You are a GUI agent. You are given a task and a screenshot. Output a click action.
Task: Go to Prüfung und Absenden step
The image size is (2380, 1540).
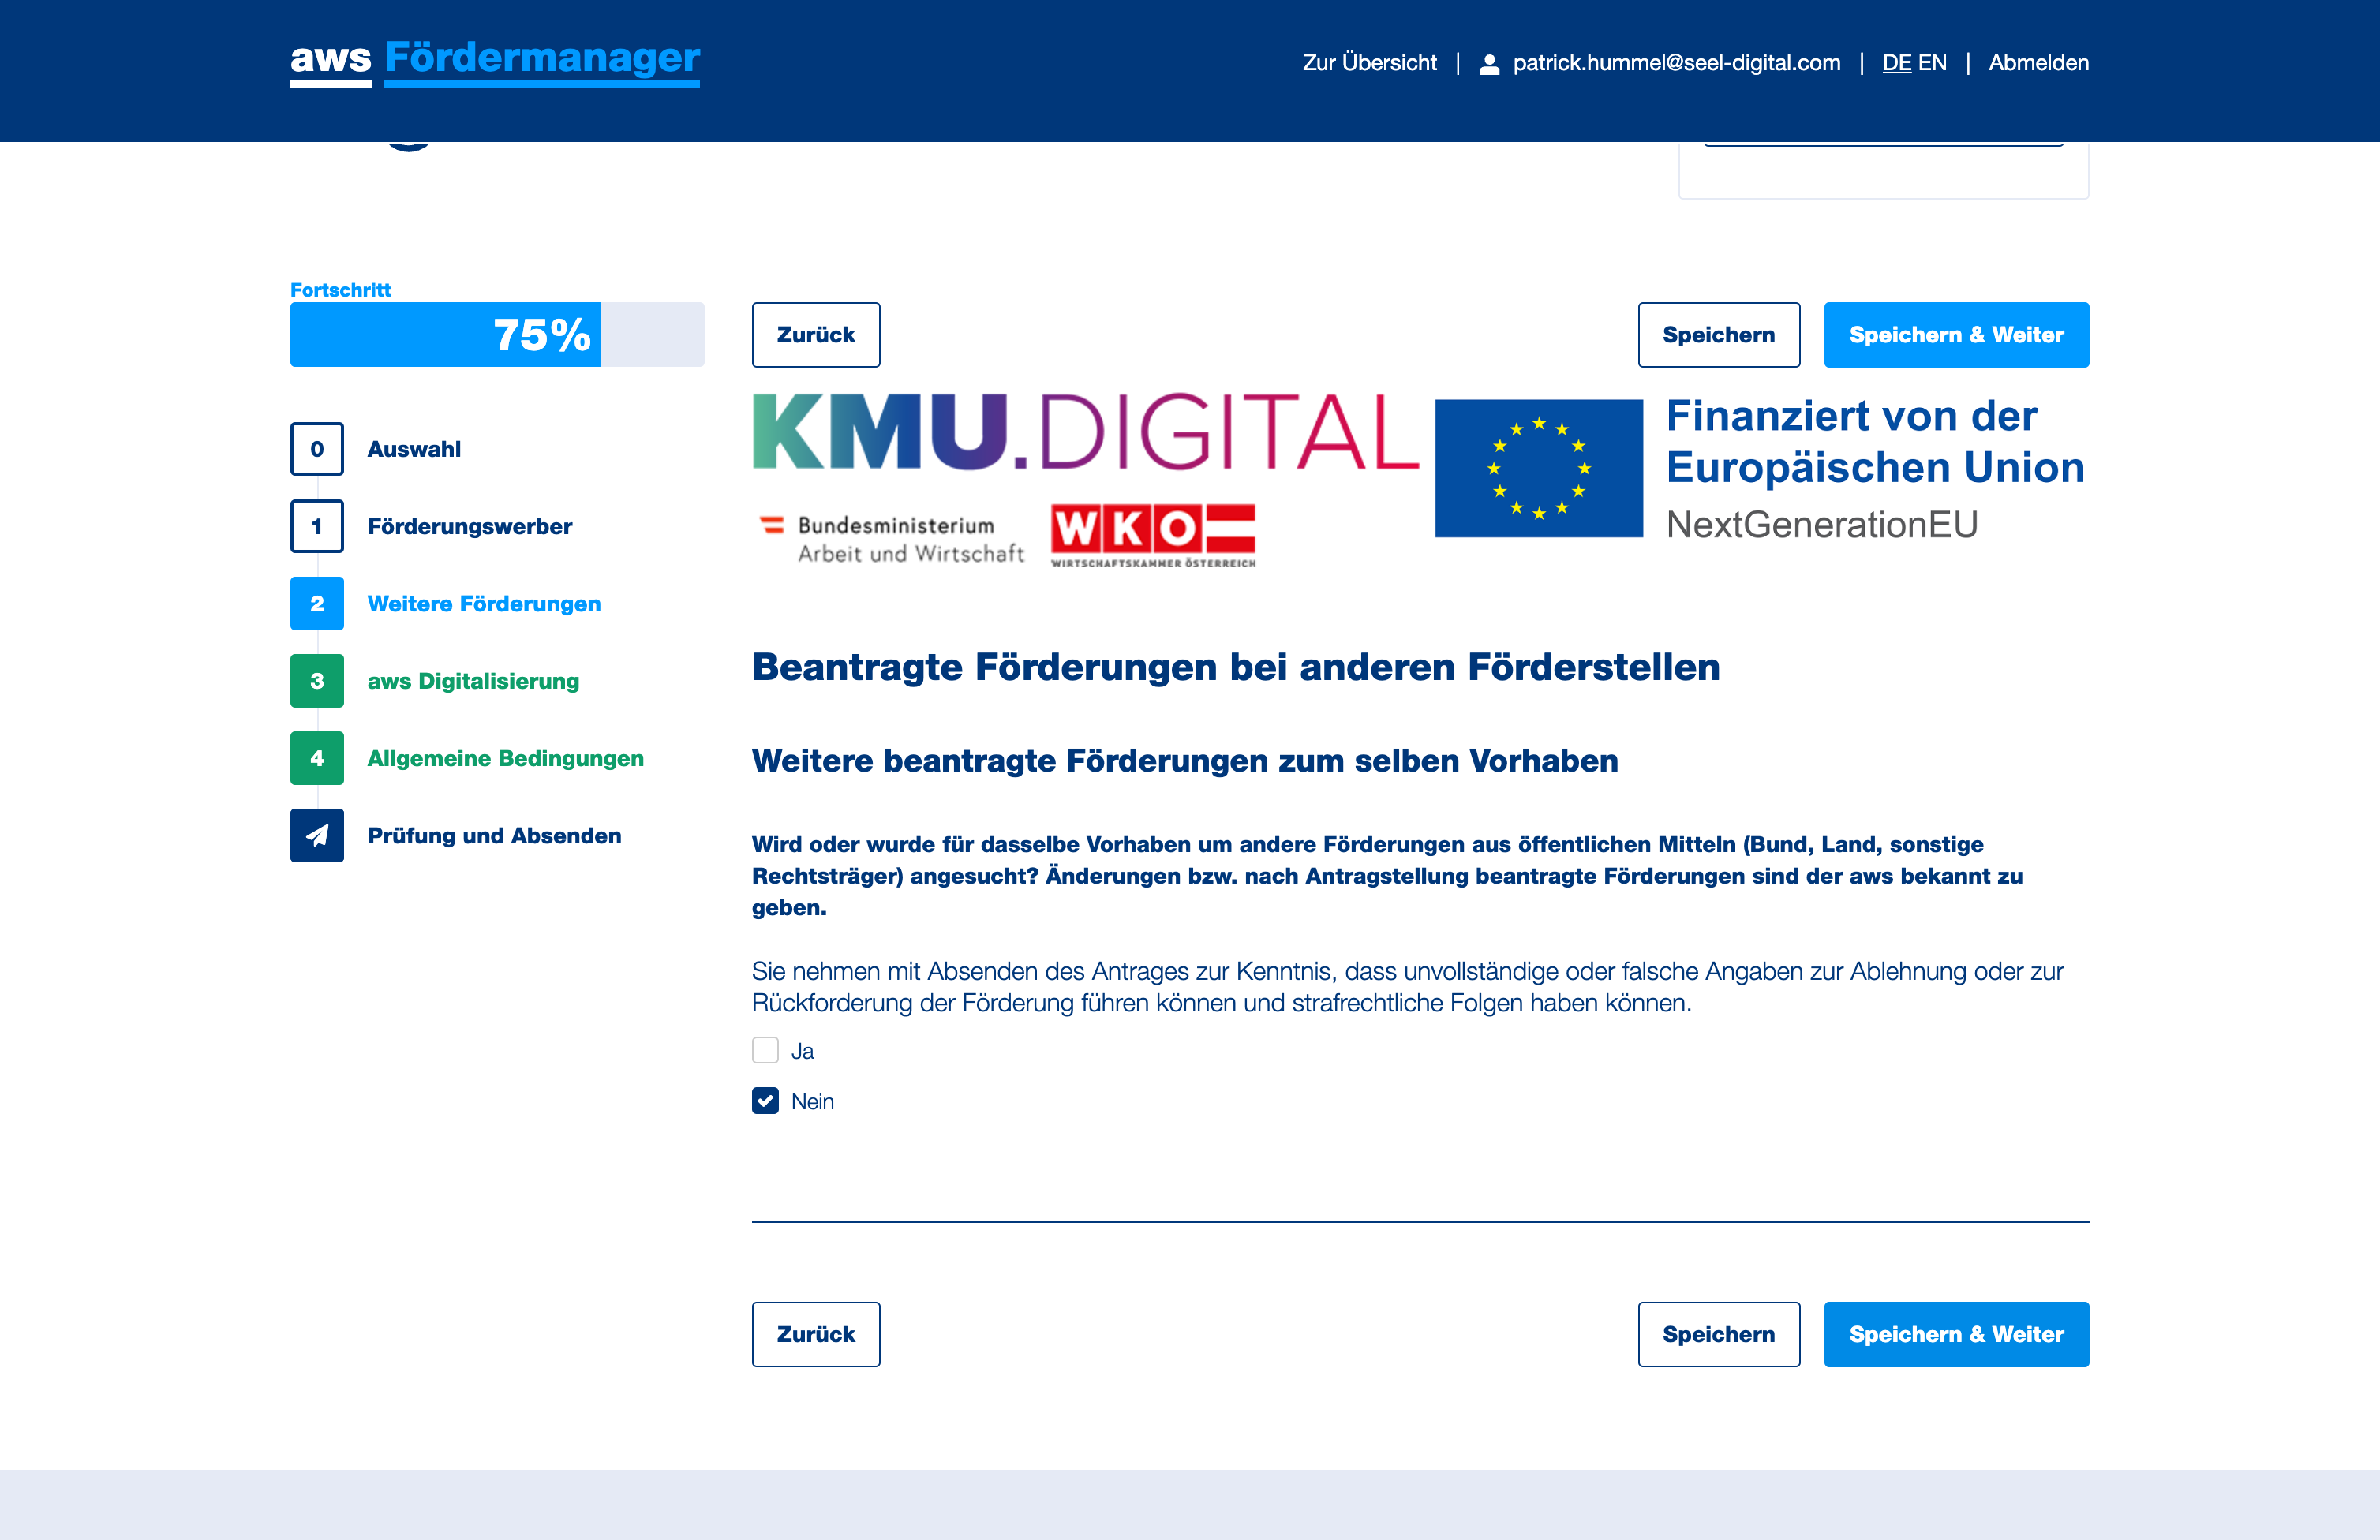coord(494,835)
